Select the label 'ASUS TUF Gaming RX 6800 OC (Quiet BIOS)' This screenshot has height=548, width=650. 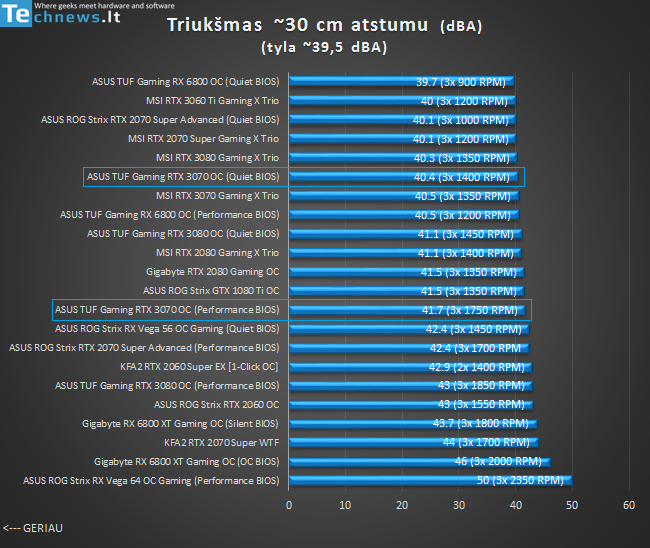click(x=185, y=82)
